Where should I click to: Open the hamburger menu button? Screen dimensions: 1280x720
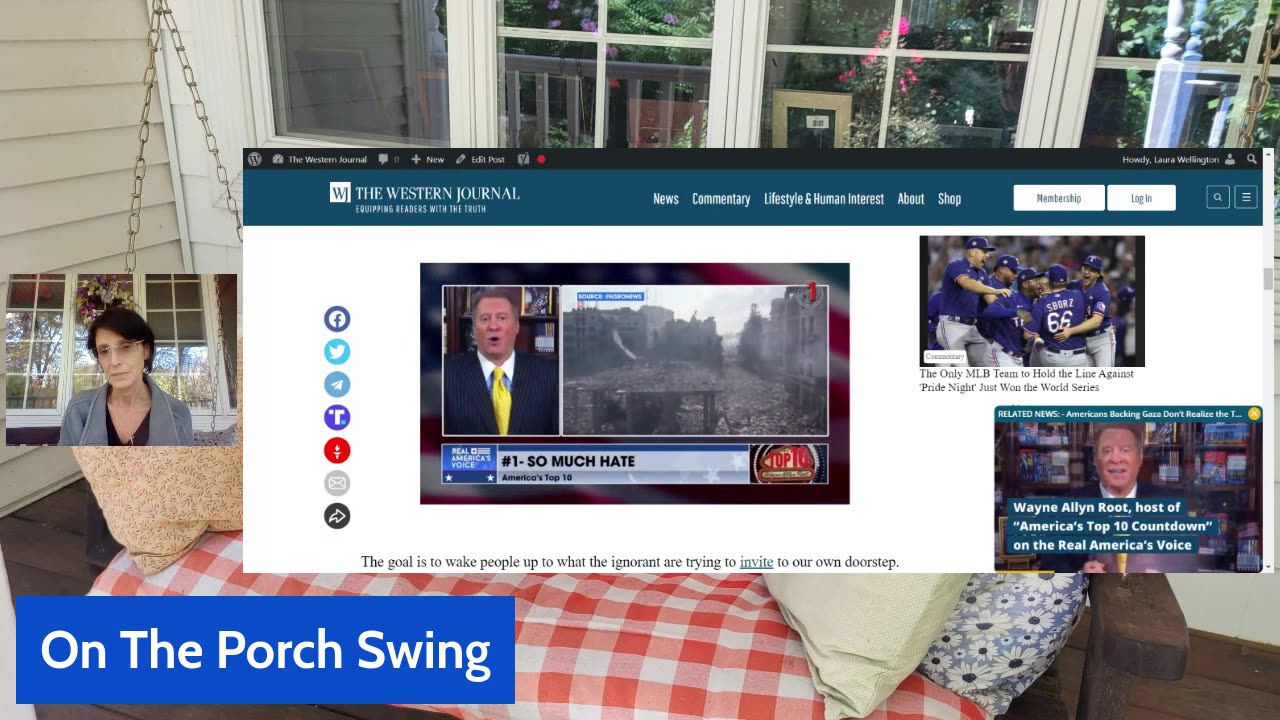pyautogui.click(x=1246, y=198)
